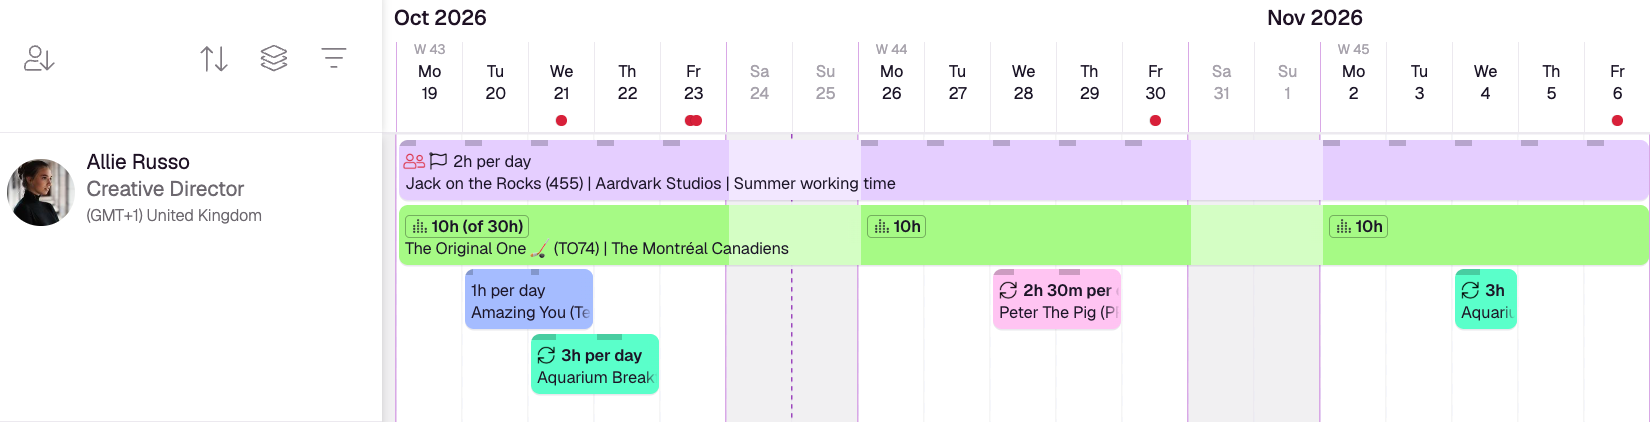Click the people icon on Jack on the Rocks booking
The height and width of the screenshot is (422, 1650).
click(415, 161)
